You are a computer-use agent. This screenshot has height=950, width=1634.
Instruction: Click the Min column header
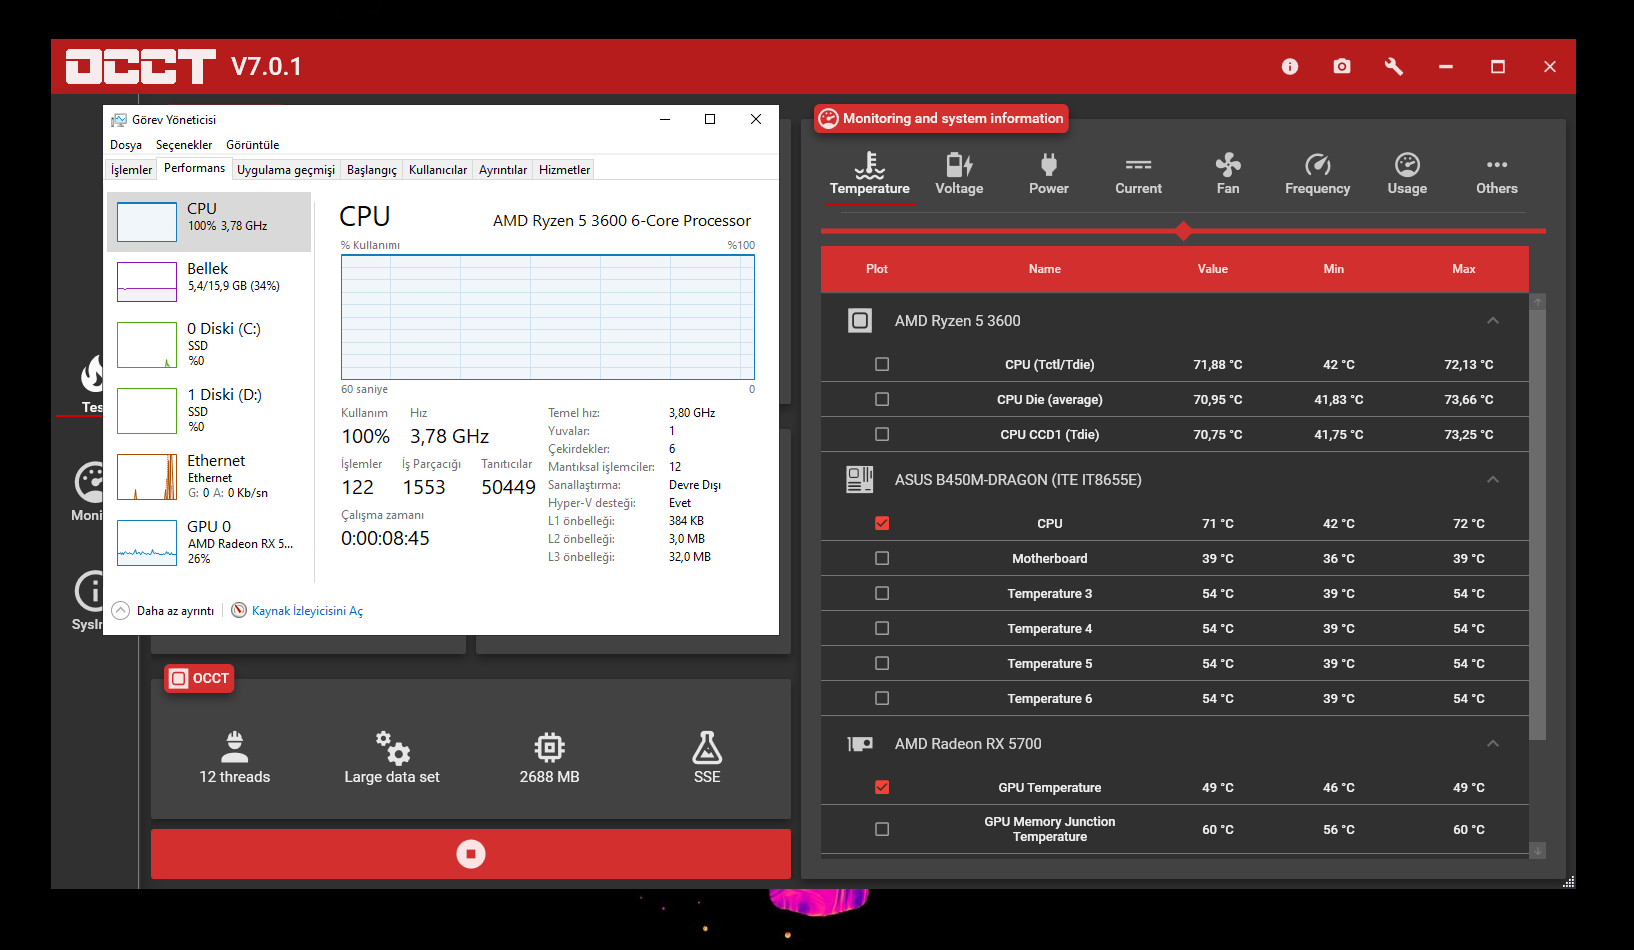coord(1334,269)
